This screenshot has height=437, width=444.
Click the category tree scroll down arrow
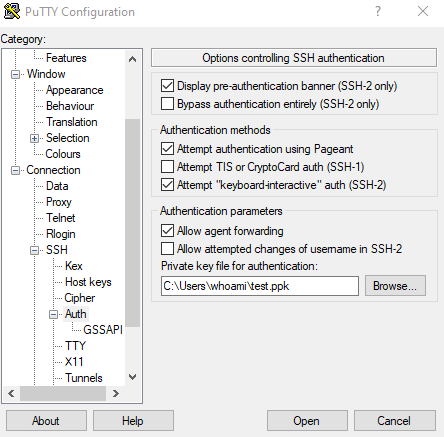132,377
